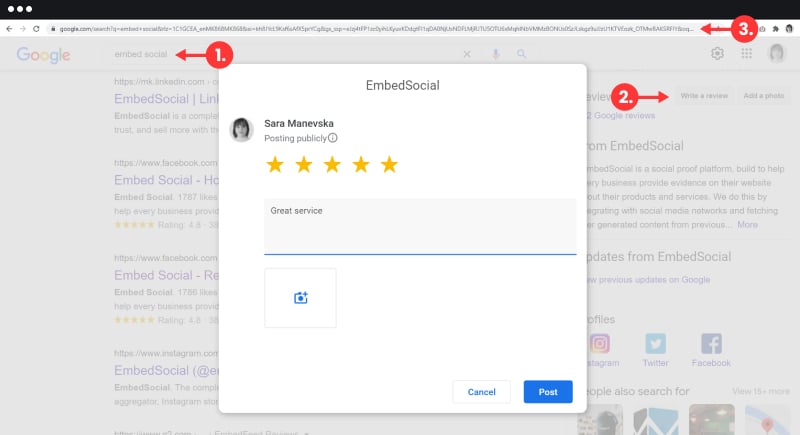Click the Google account avatar
This screenshot has width=800, height=435.
point(777,53)
